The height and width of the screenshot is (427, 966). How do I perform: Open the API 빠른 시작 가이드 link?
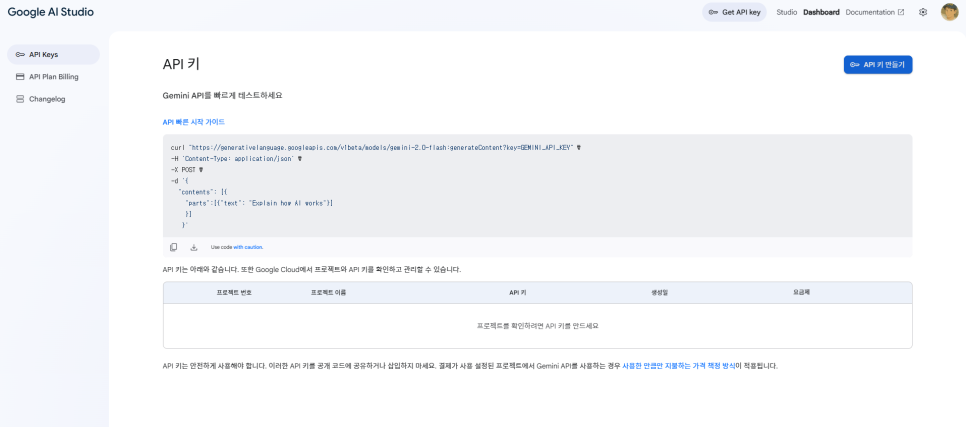(x=193, y=122)
